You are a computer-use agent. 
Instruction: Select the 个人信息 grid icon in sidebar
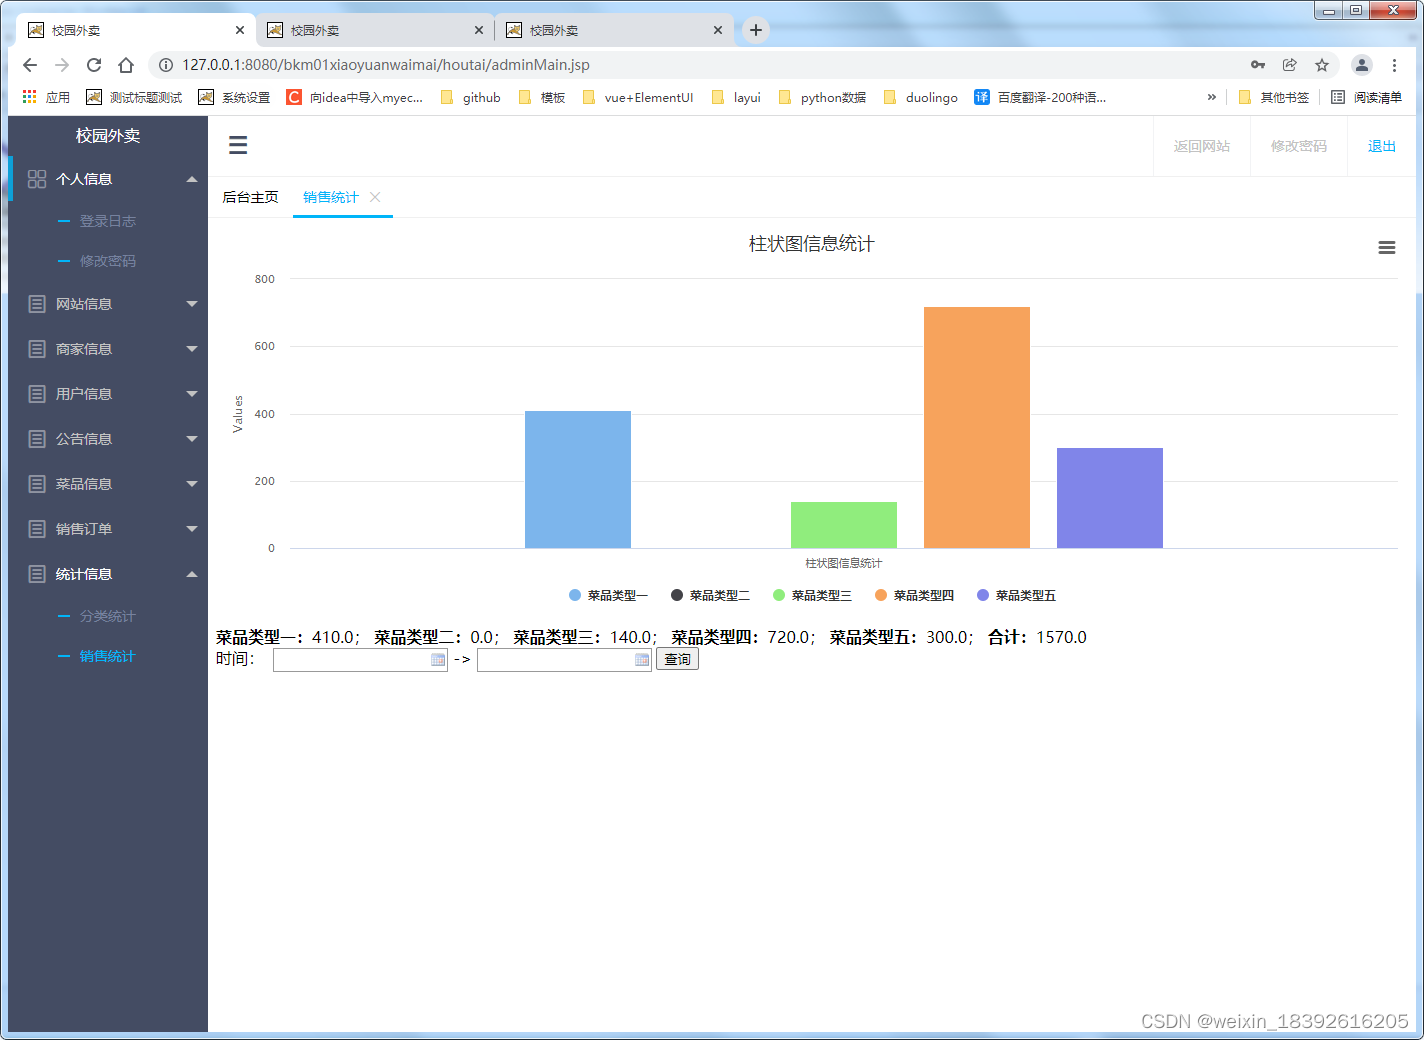coord(37,179)
